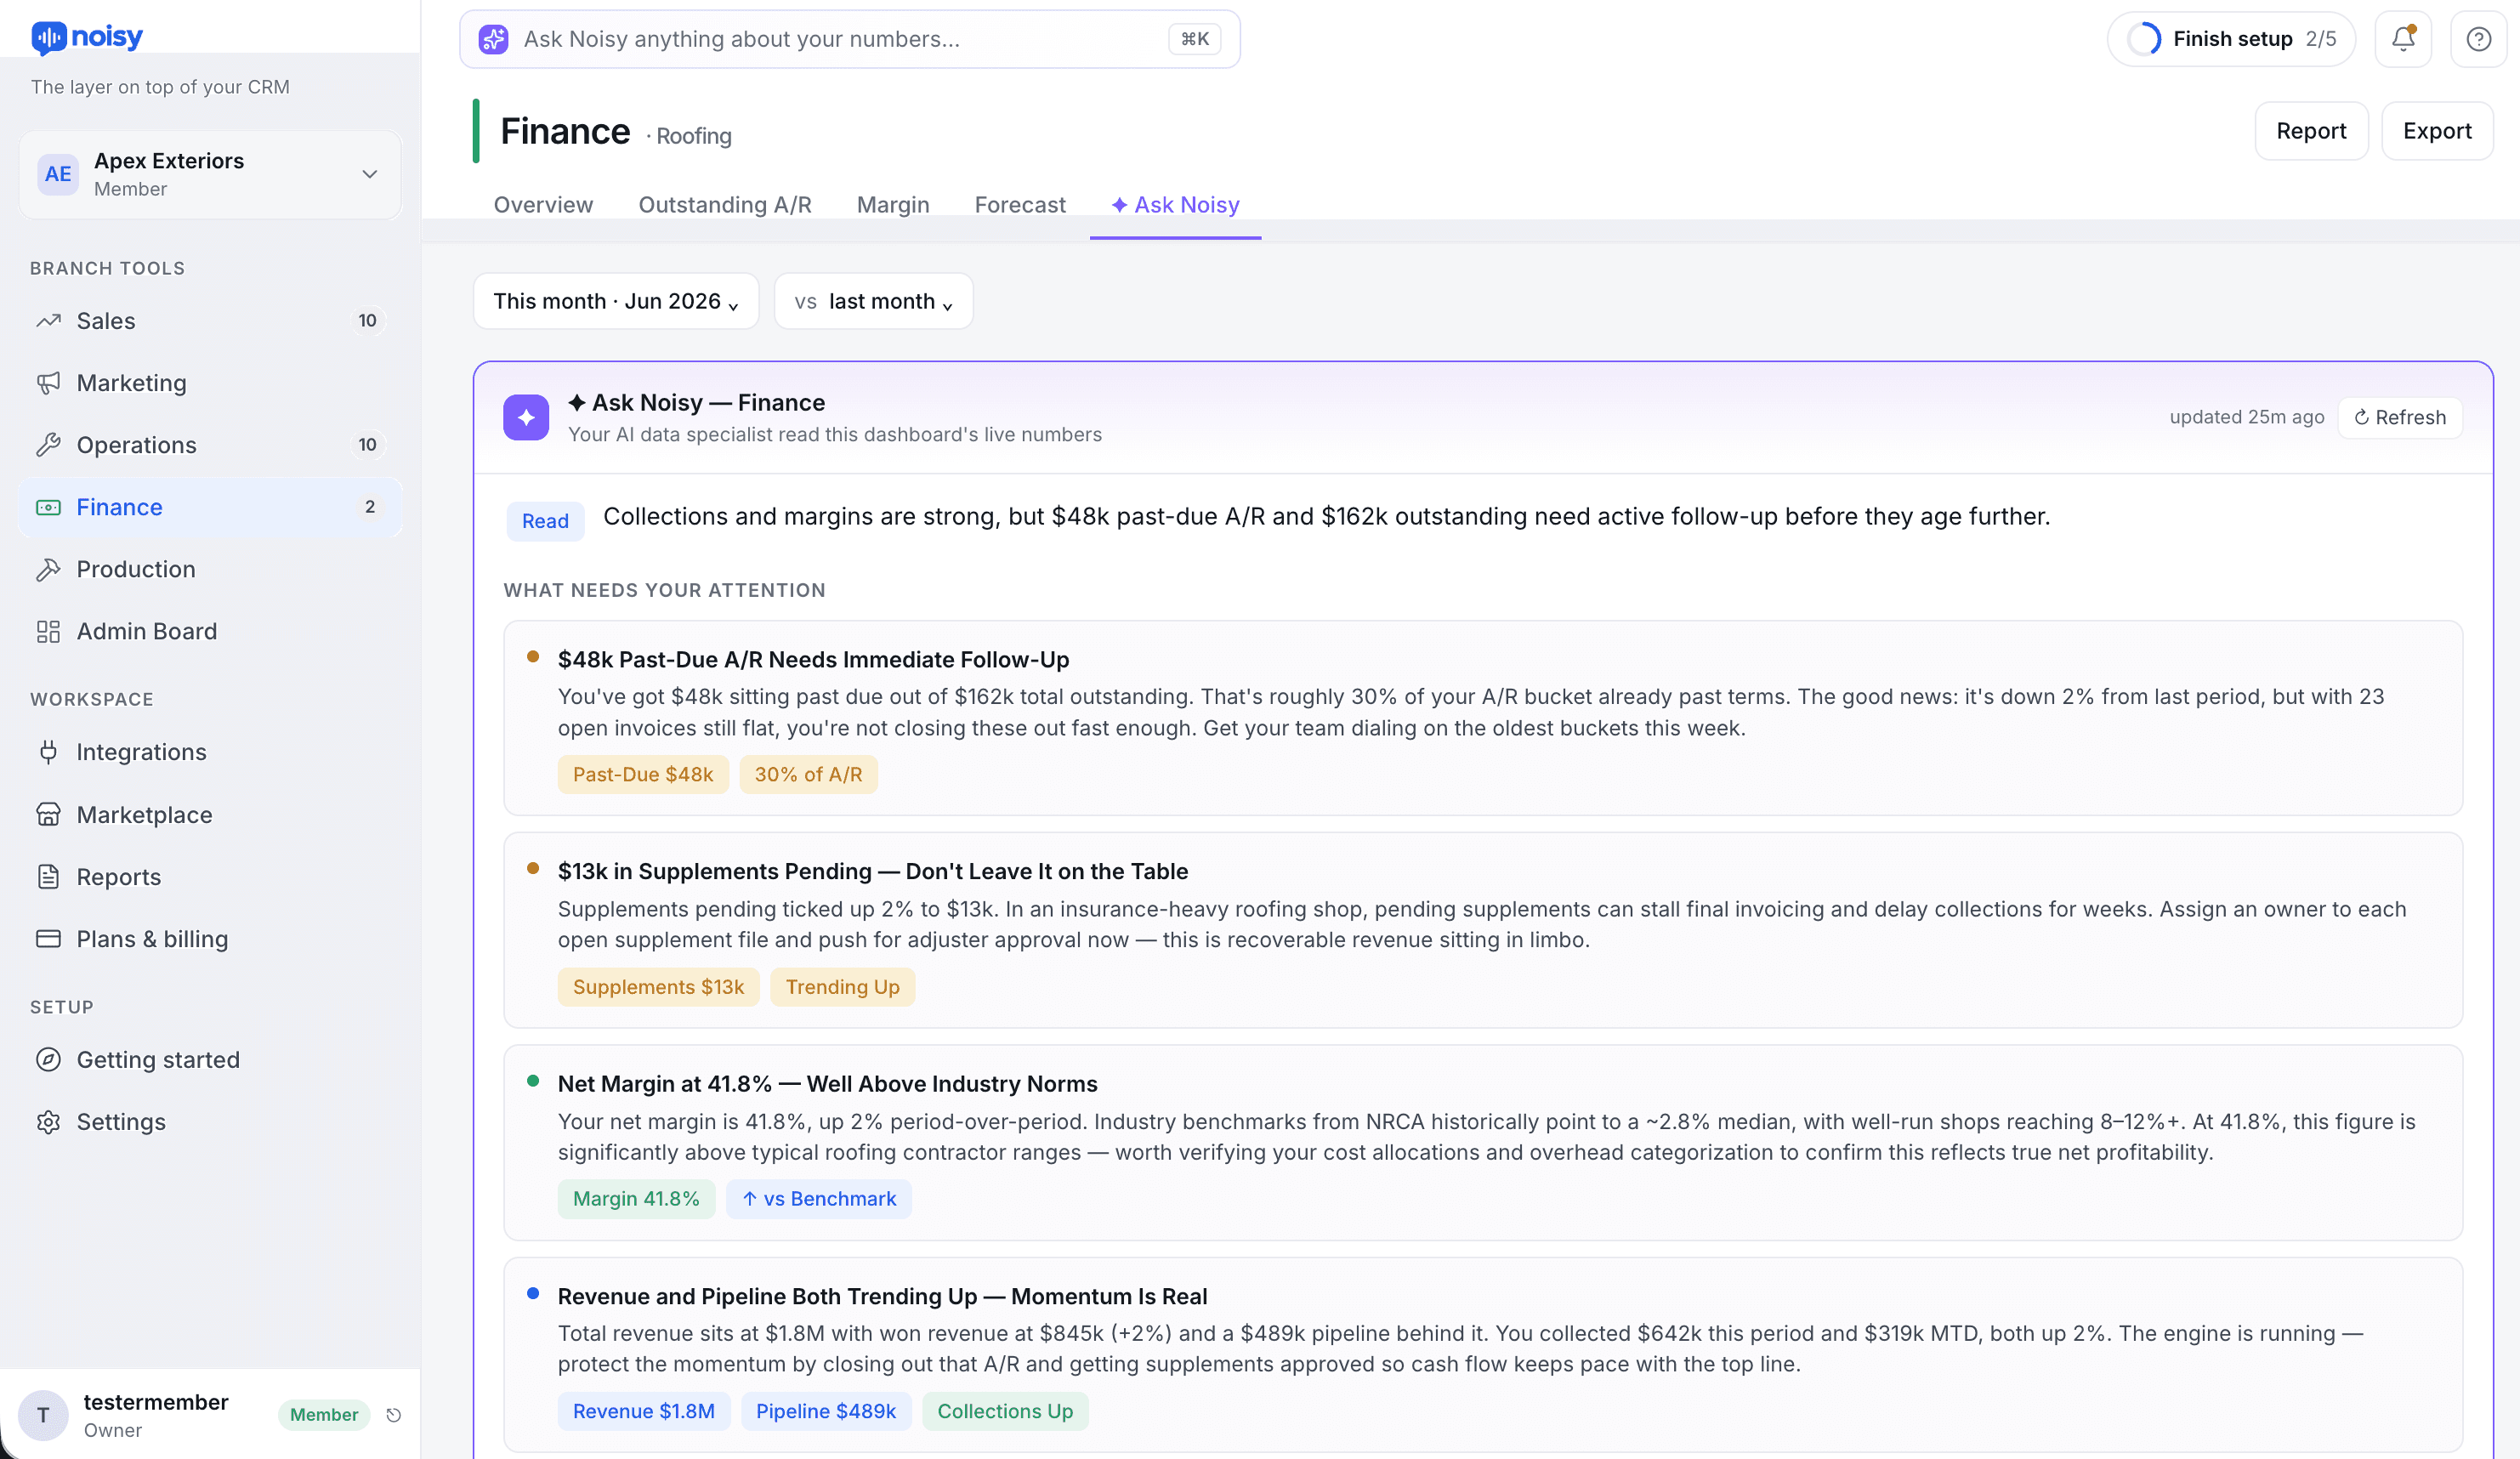Image resolution: width=2520 pixels, height=1459 pixels.
Task: Click the 'updated 25m ago' text
Action: point(2246,417)
